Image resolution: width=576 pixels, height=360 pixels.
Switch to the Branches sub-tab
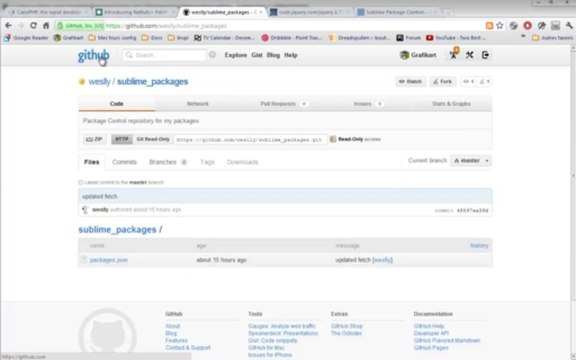[168, 162]
